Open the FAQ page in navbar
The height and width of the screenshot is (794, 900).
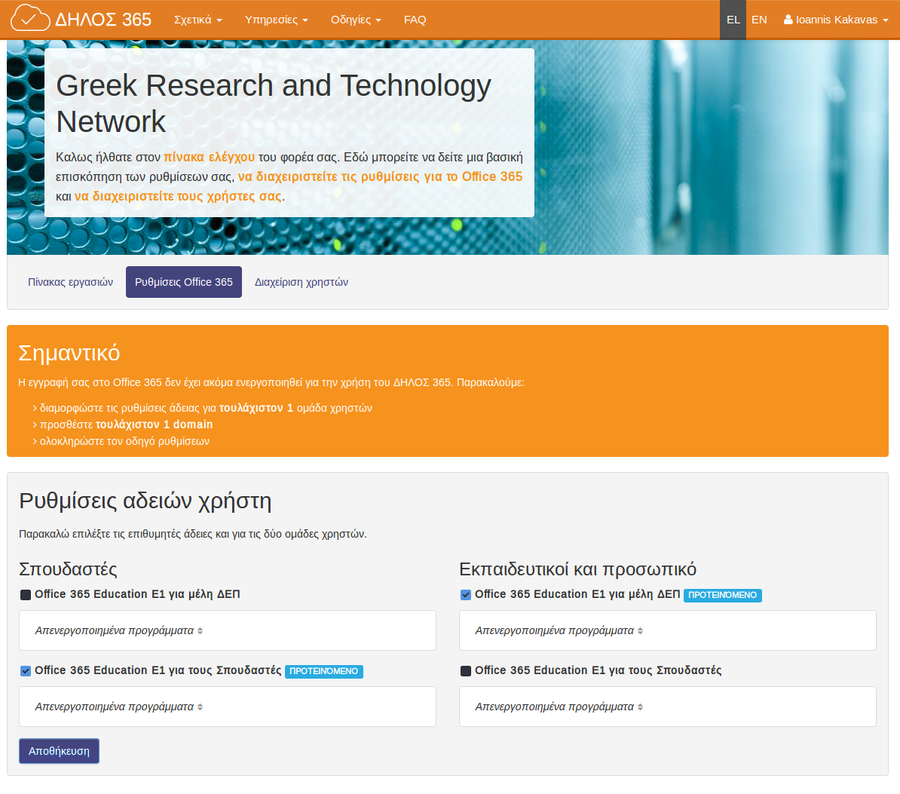coord(414,20)
